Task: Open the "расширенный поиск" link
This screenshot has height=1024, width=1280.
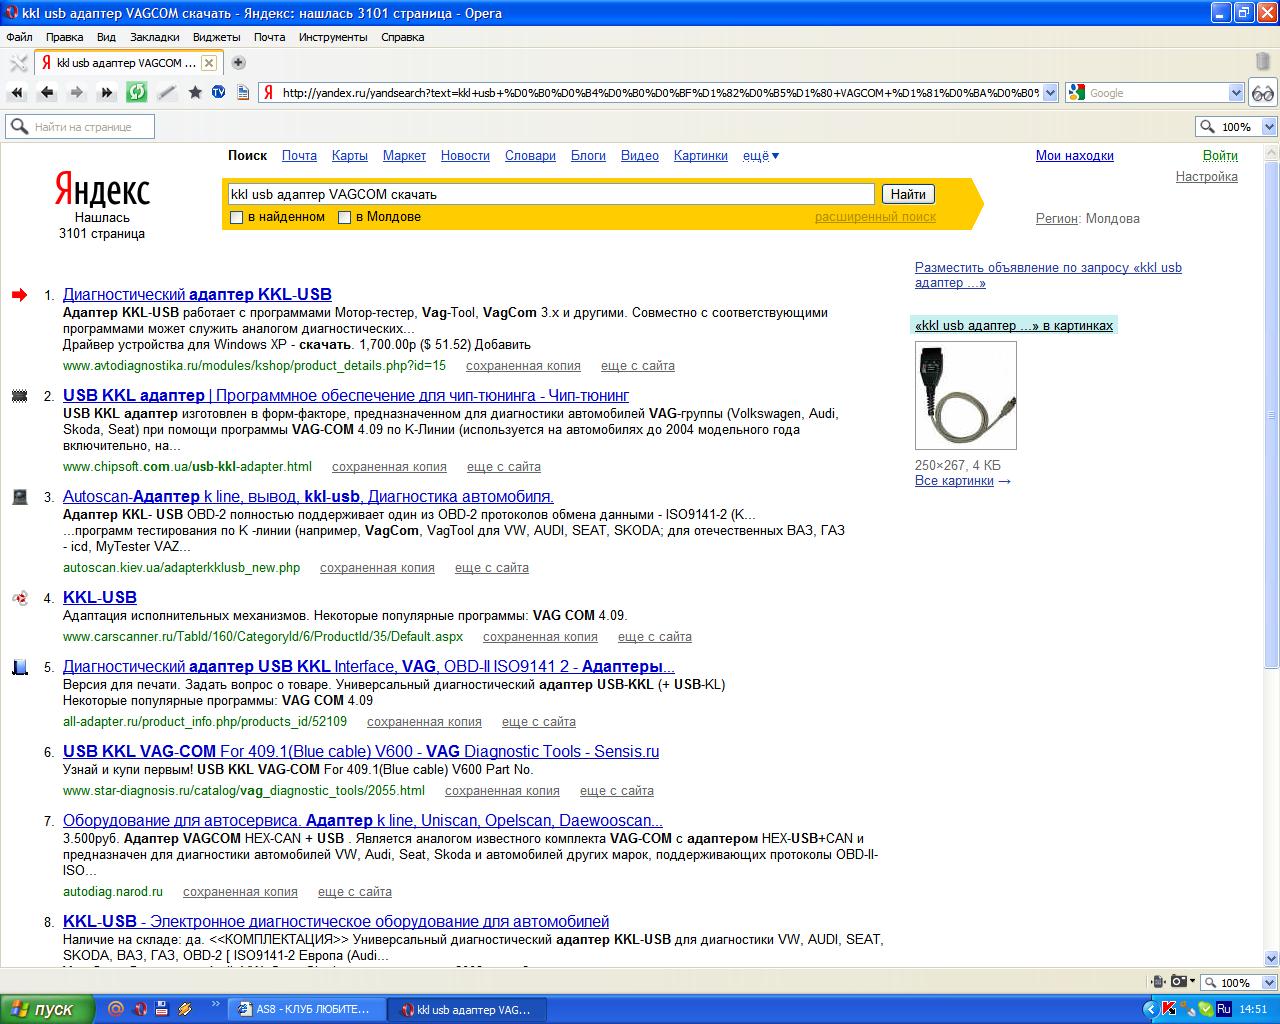Action: (x=875, y=217)
